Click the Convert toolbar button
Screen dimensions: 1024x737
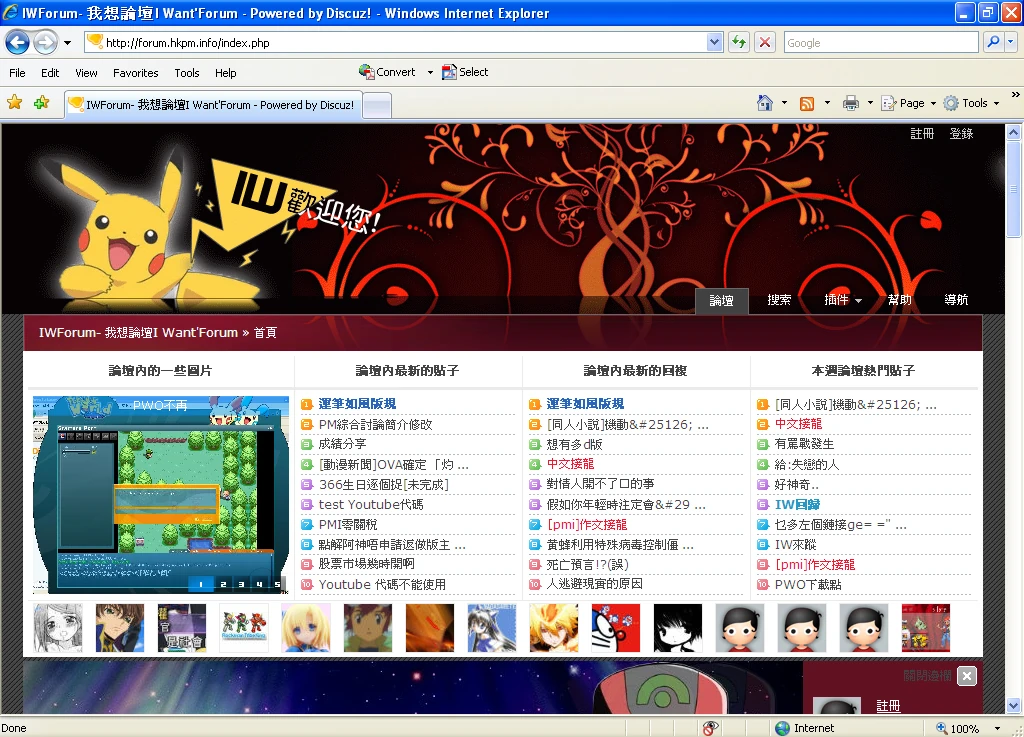click(387, 72)
